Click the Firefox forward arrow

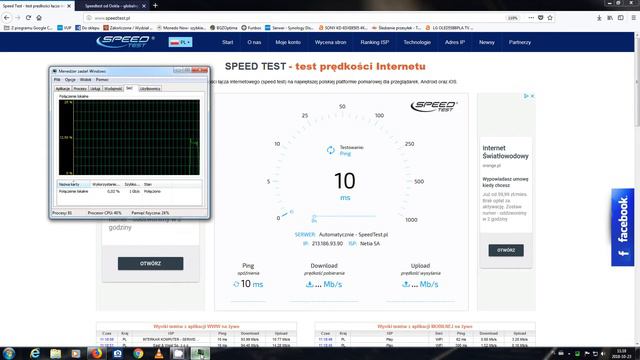click(17, 18)
